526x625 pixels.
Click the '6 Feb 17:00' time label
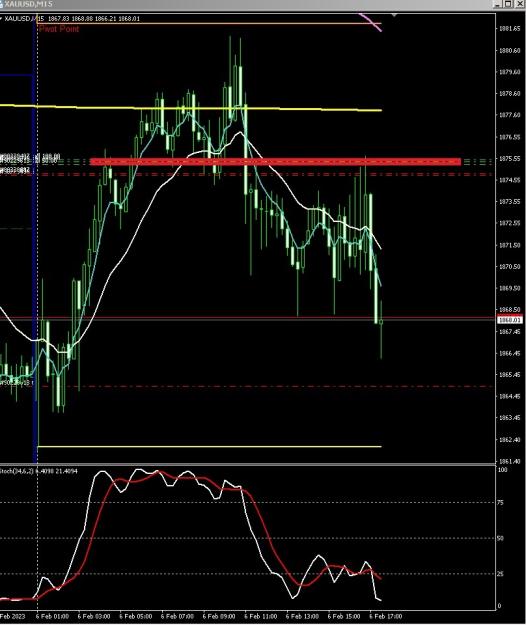[385, 617]
